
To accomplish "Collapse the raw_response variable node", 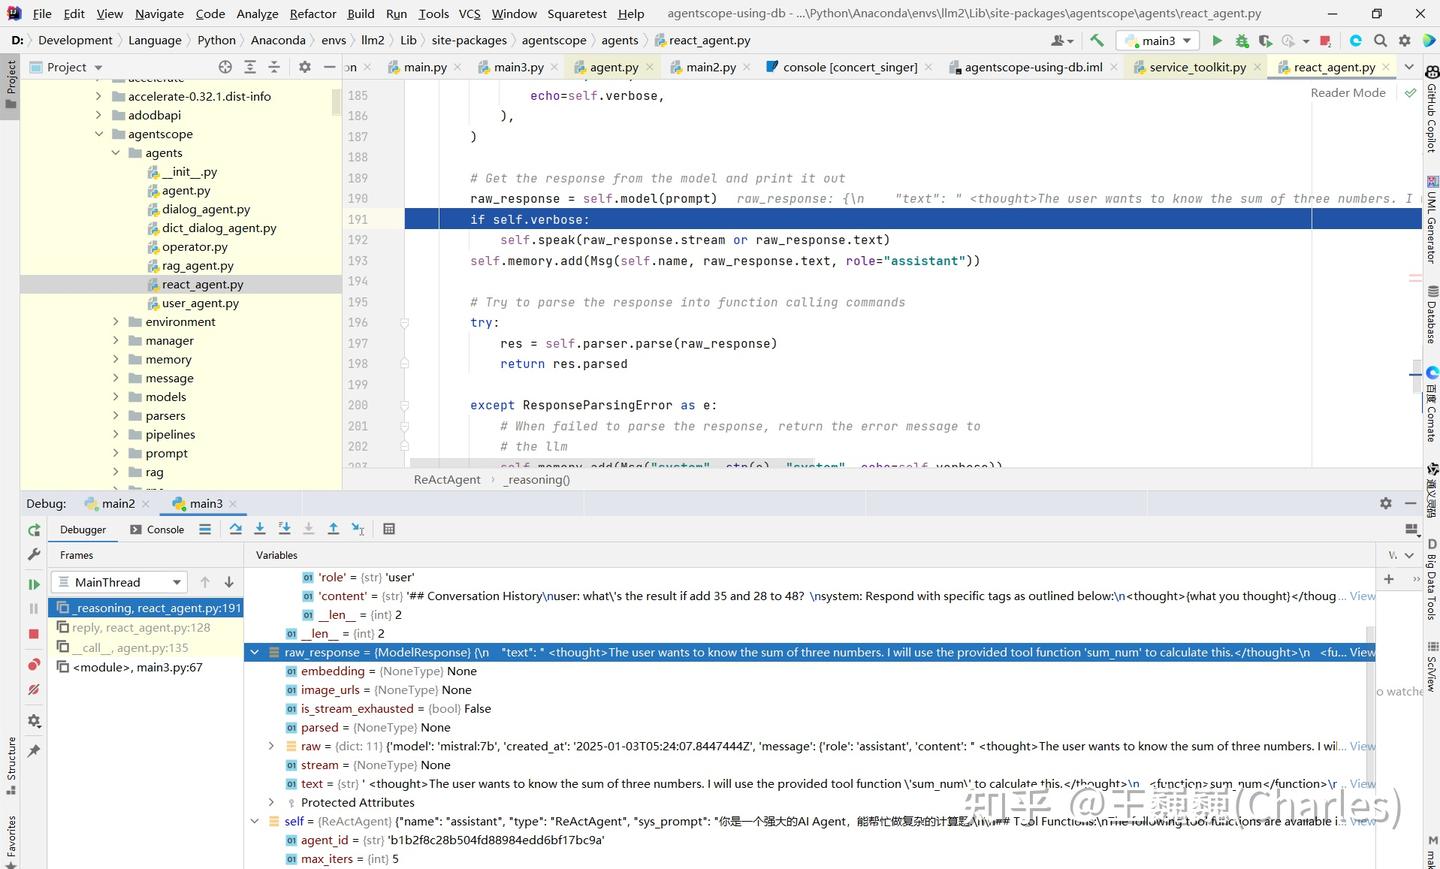I will 255,652.
